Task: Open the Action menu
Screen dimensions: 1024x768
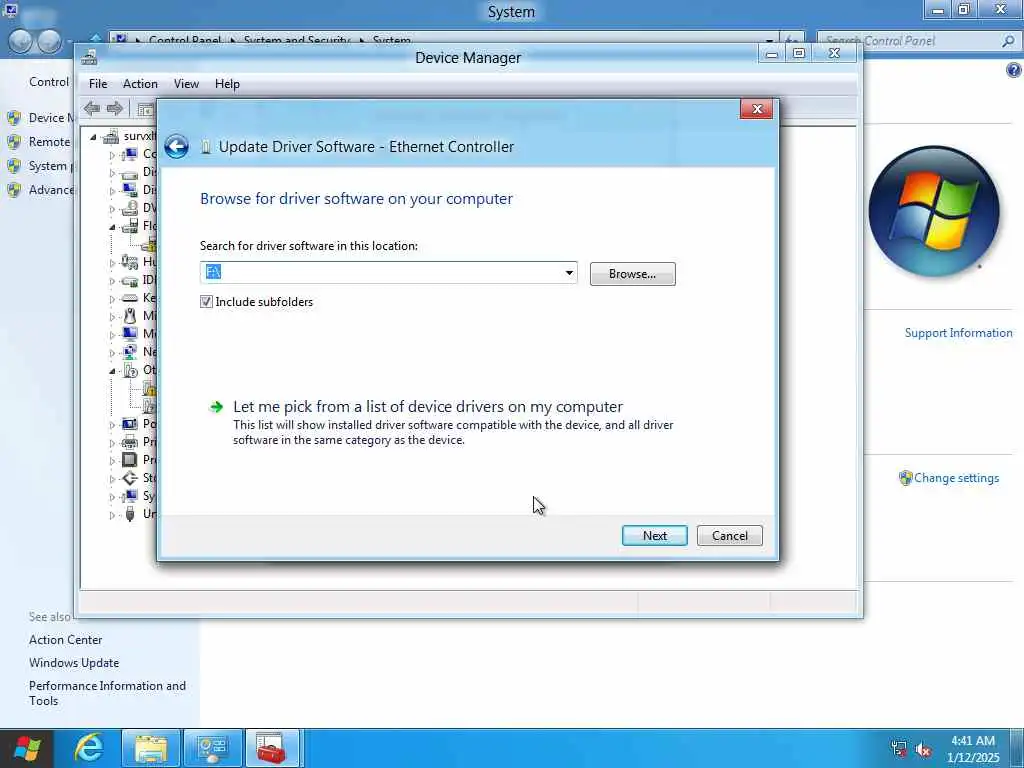Action: [140, 84]
